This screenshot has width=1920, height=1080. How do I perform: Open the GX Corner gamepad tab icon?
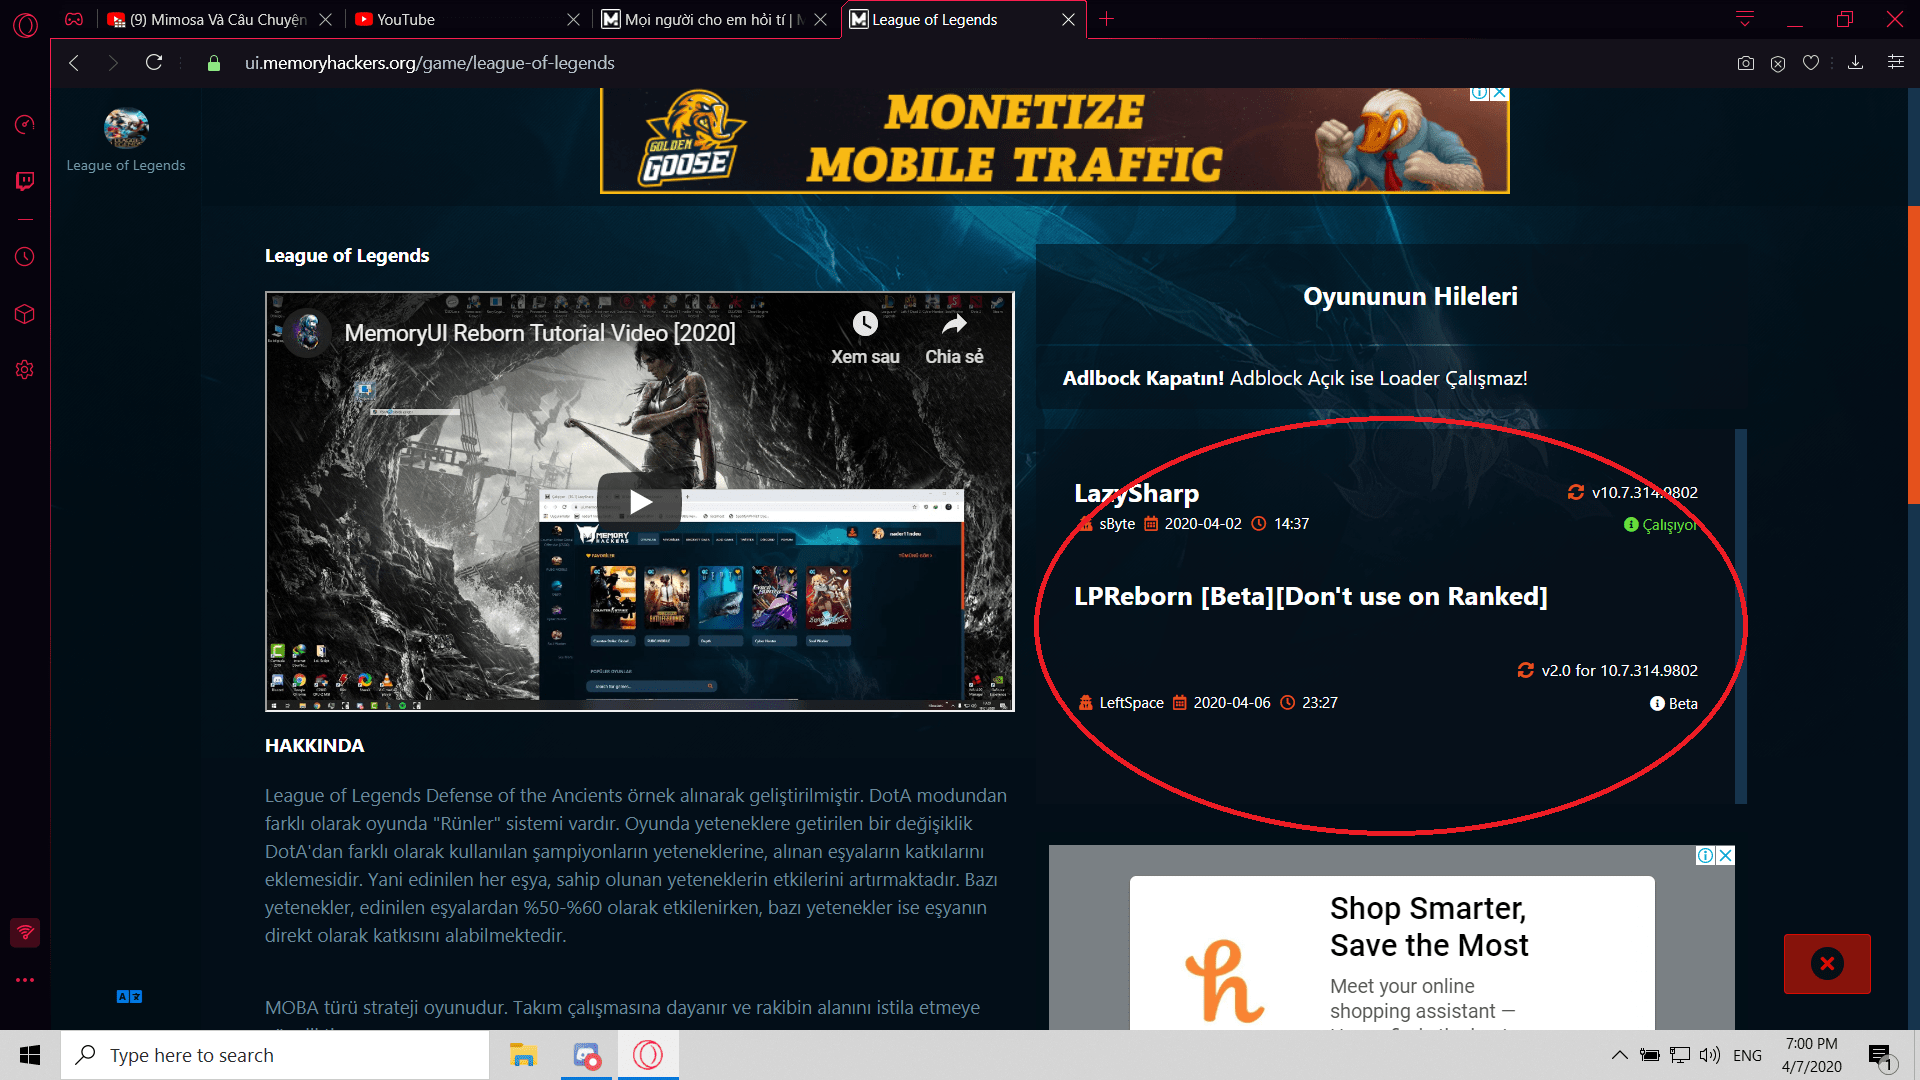[x=74, y=19]
